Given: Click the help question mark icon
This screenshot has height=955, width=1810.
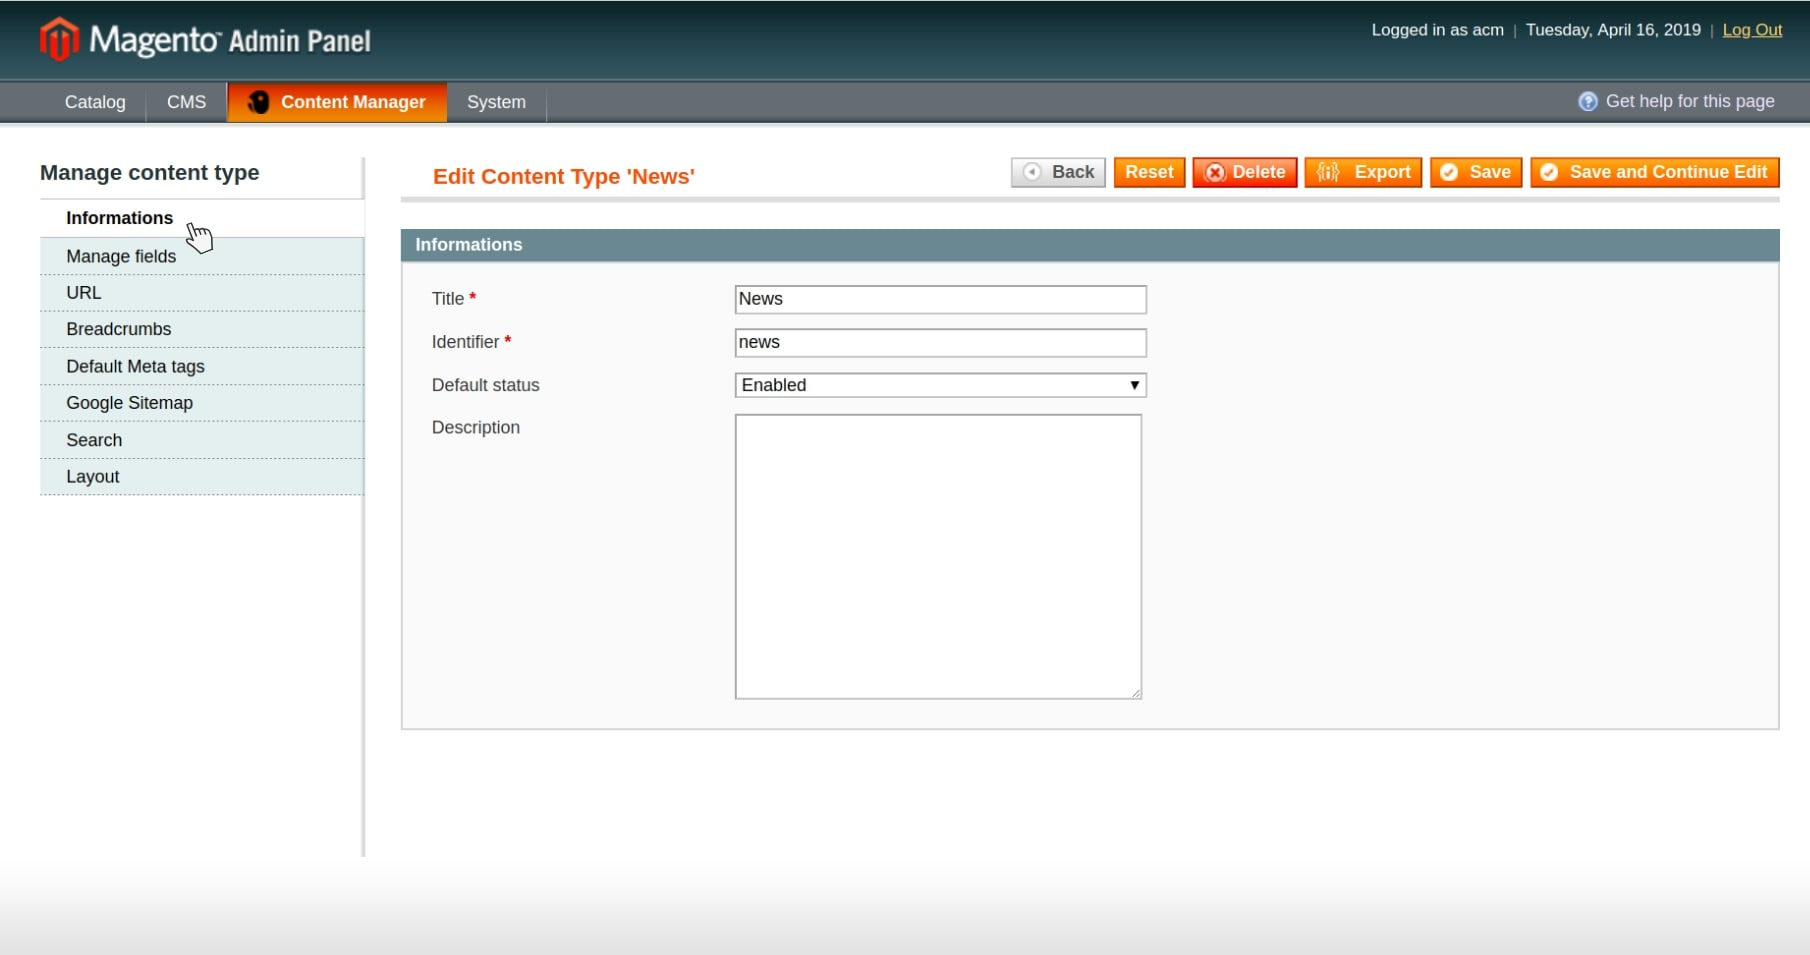Looking at the screenshot, I should [1587, 102].
